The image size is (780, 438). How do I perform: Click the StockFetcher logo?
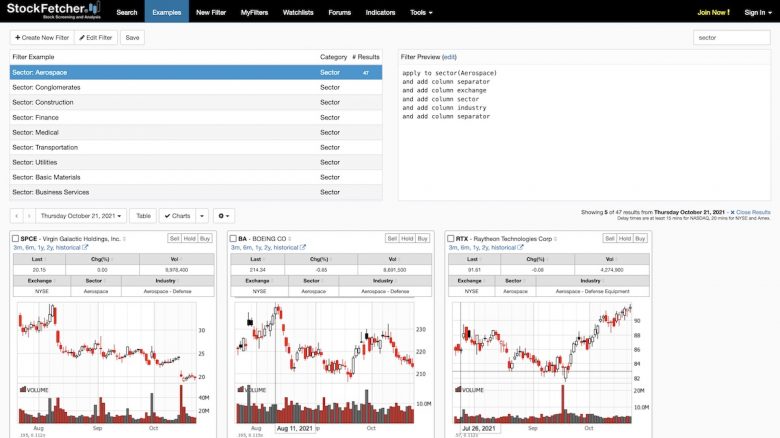[x=54, y=10]
